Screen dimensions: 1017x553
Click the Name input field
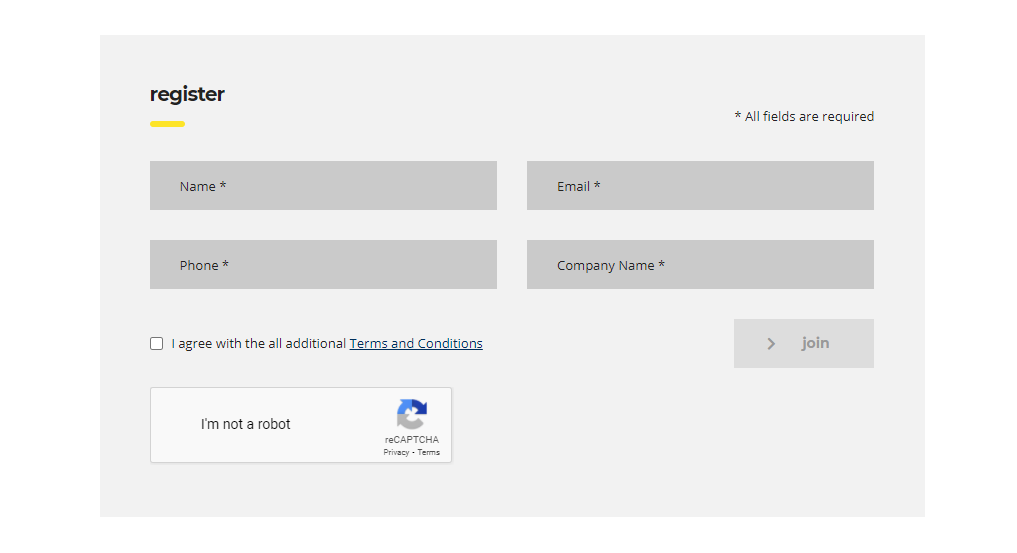pos(323,186)
